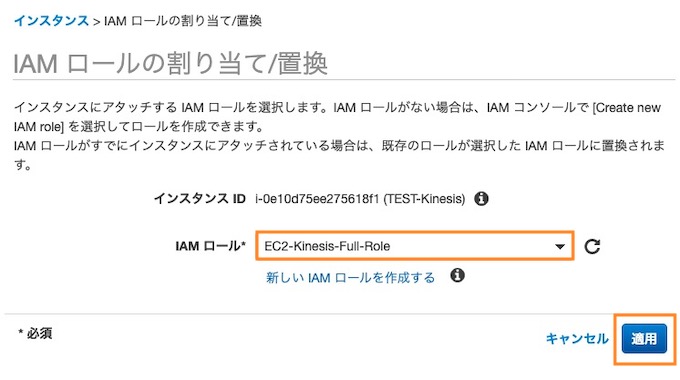Click the info icon next to create-role link
680x380 pixels.
pyautogui.click(x=457, y=275)
